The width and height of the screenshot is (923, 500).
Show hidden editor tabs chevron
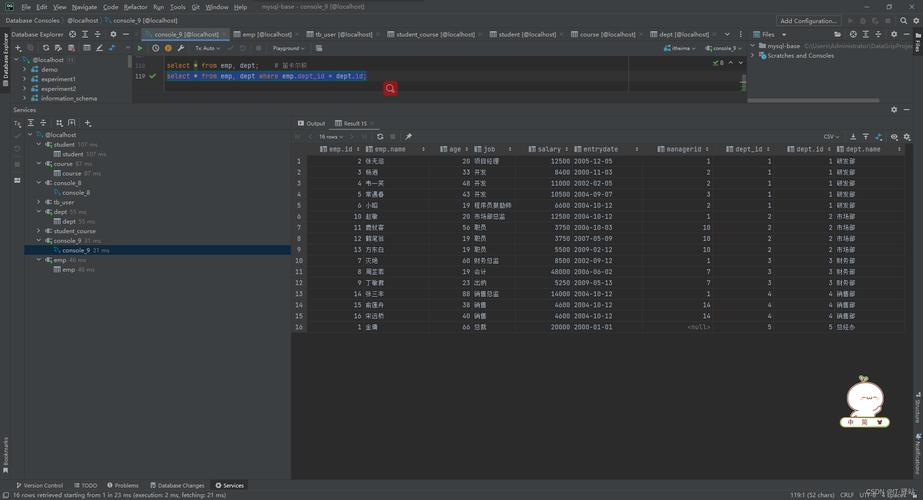727,34
